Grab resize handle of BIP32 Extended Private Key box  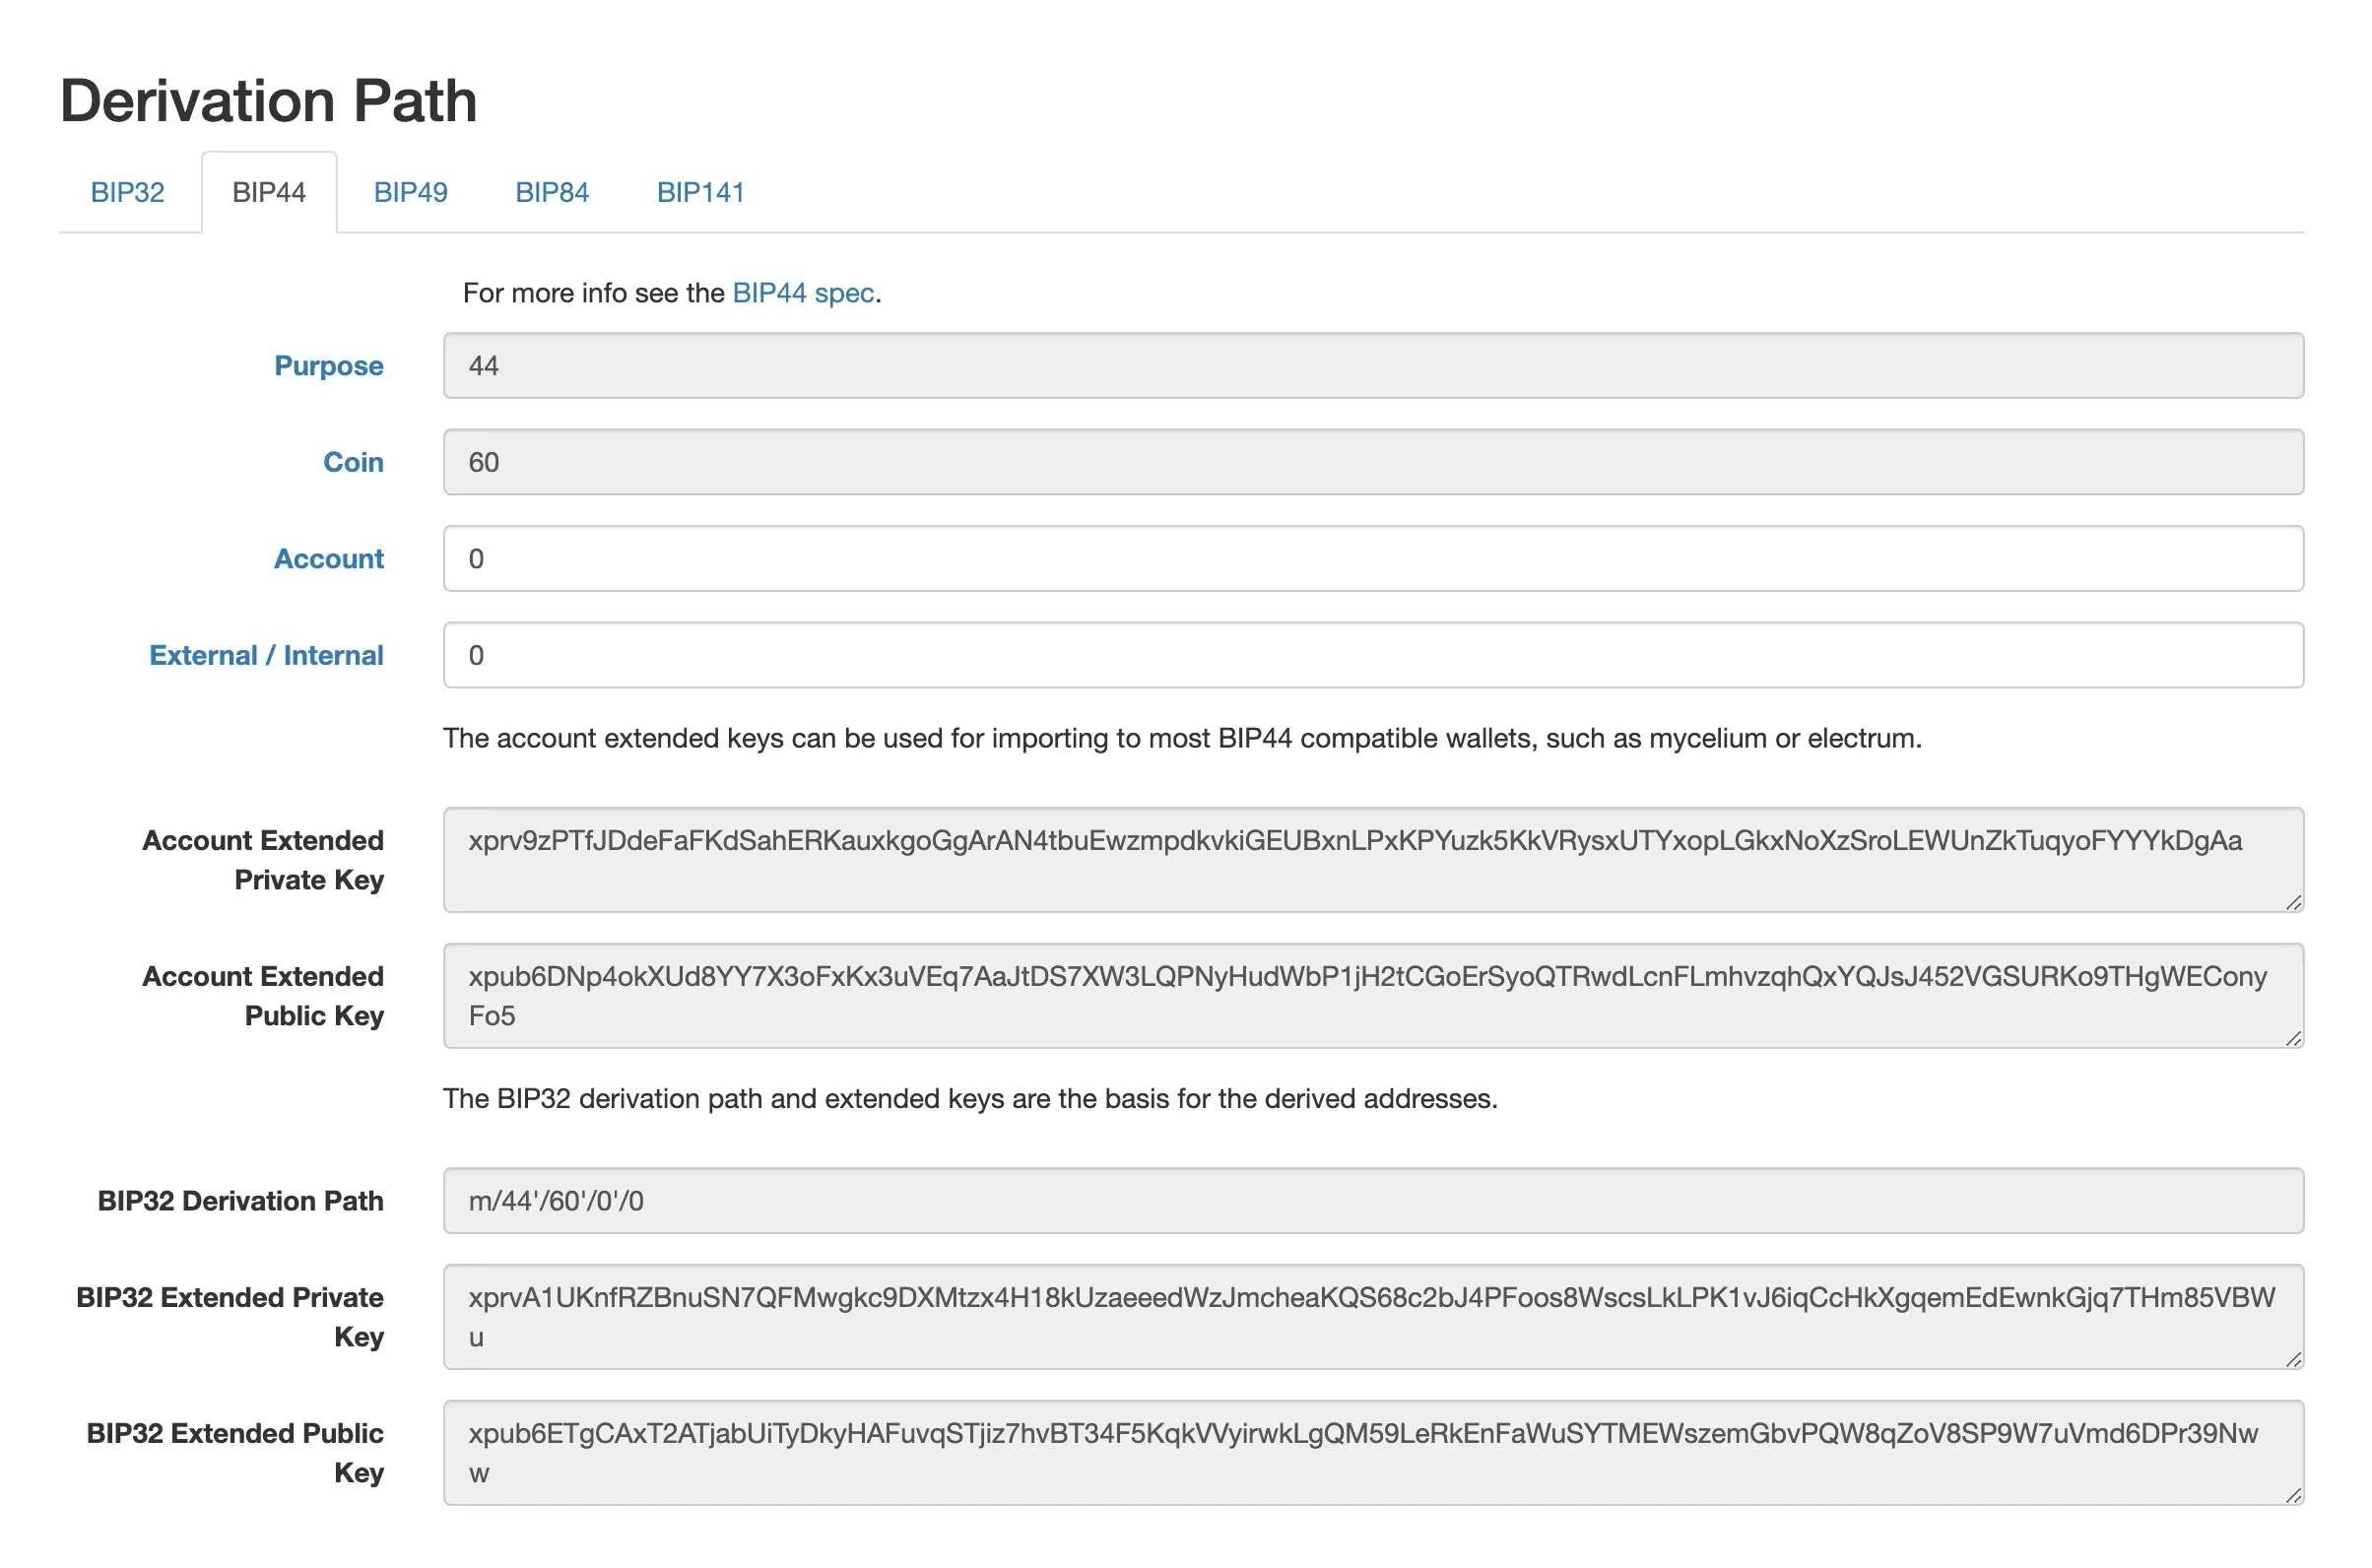(x=2294, y=1360)
